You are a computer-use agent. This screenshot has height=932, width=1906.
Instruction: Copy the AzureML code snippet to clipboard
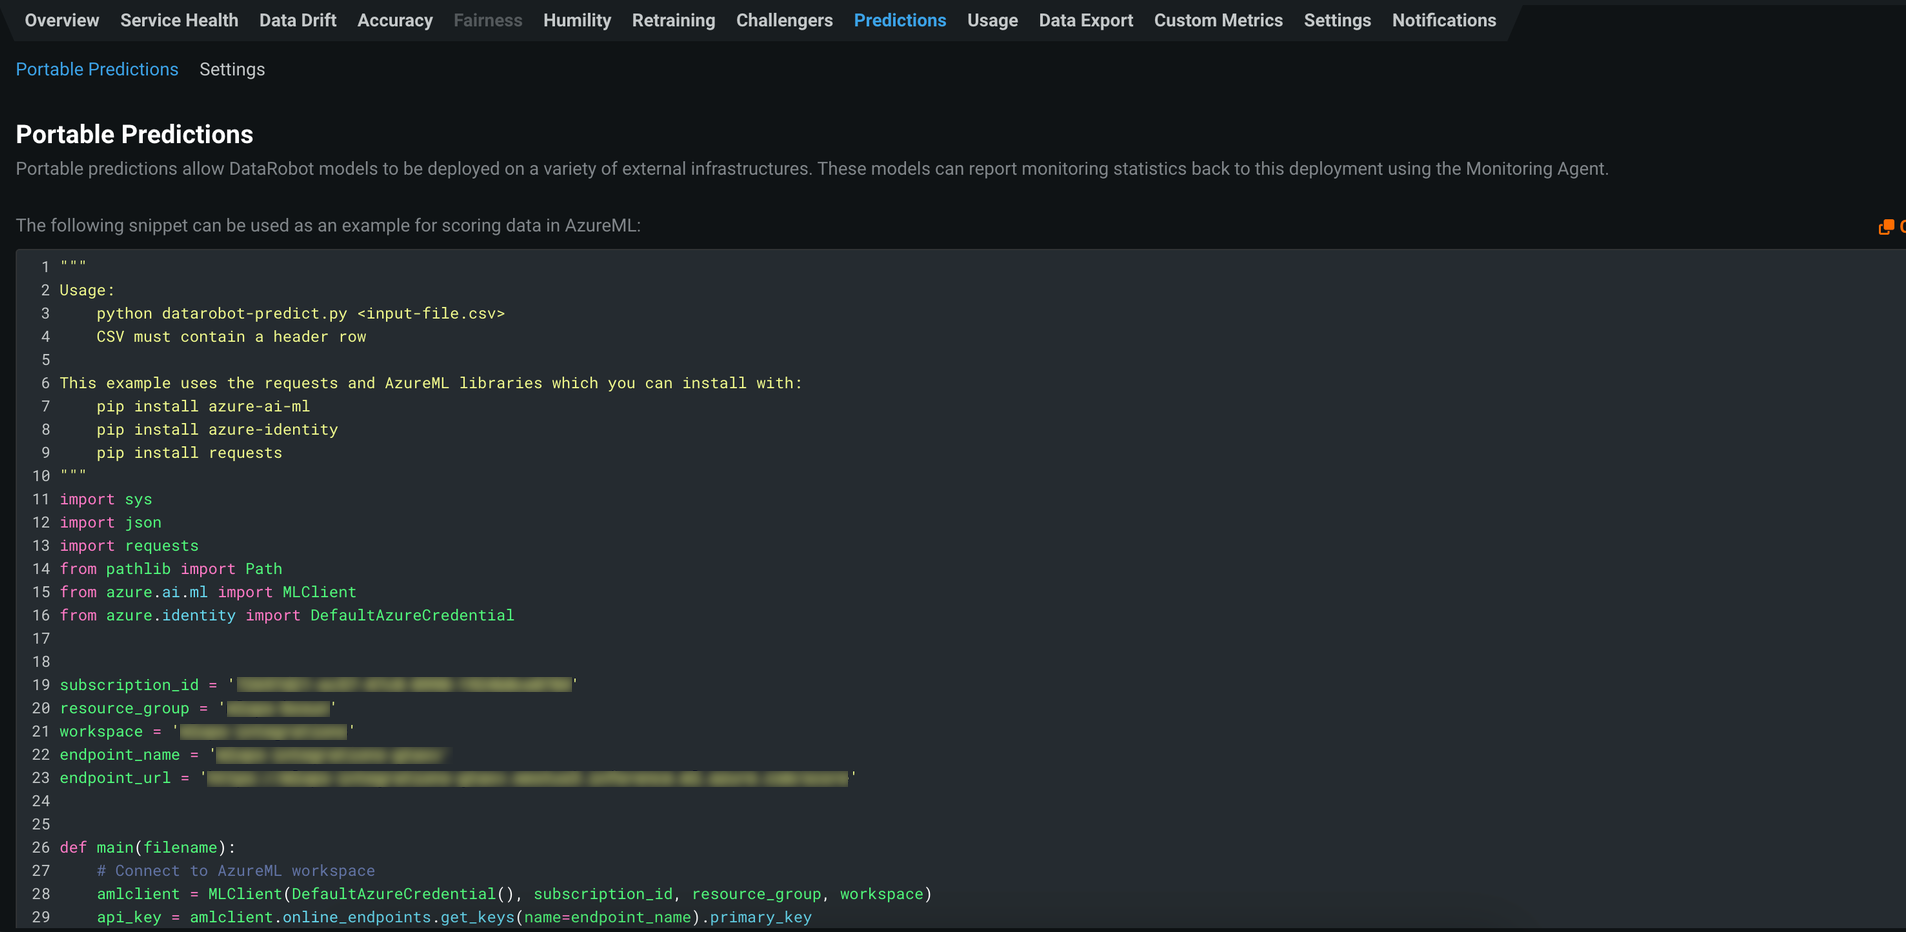(x=1887, y=227)
